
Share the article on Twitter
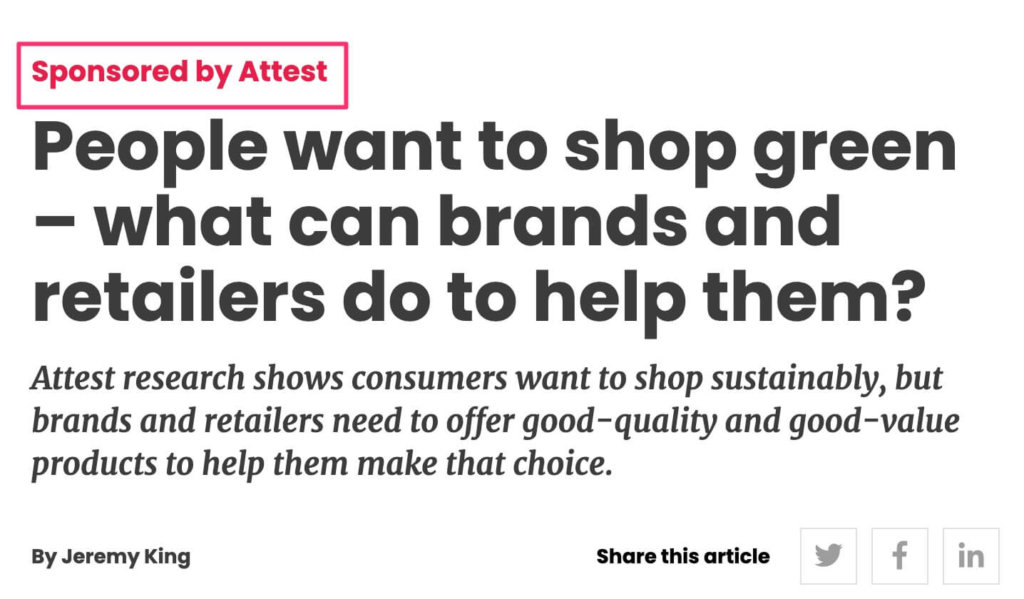point(828,556)
